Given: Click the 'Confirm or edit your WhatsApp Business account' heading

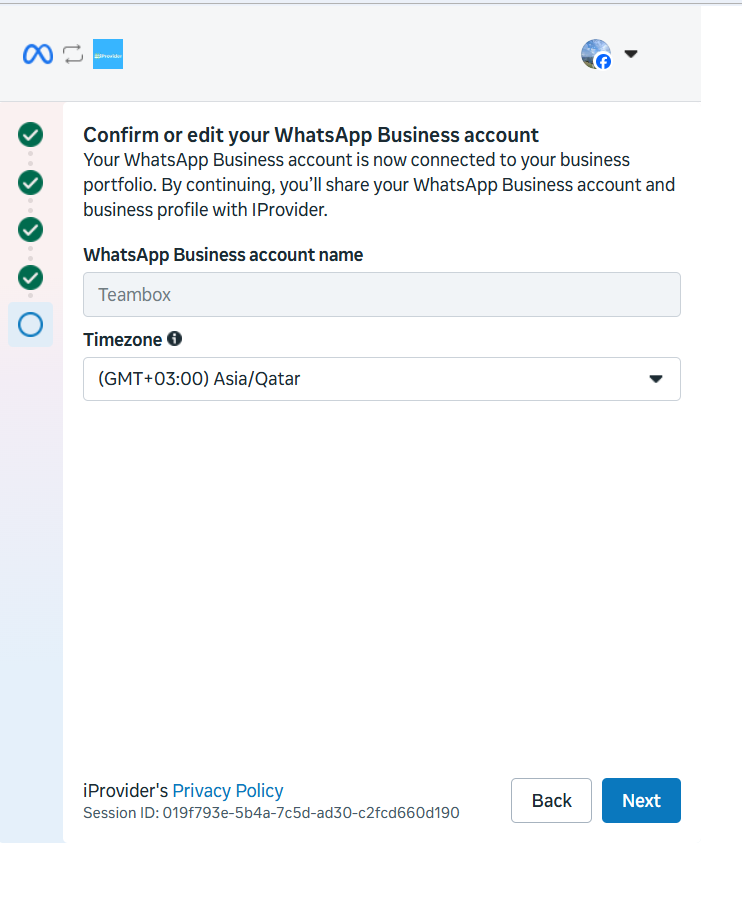Looking at the screenshot, I should (311, 135).
